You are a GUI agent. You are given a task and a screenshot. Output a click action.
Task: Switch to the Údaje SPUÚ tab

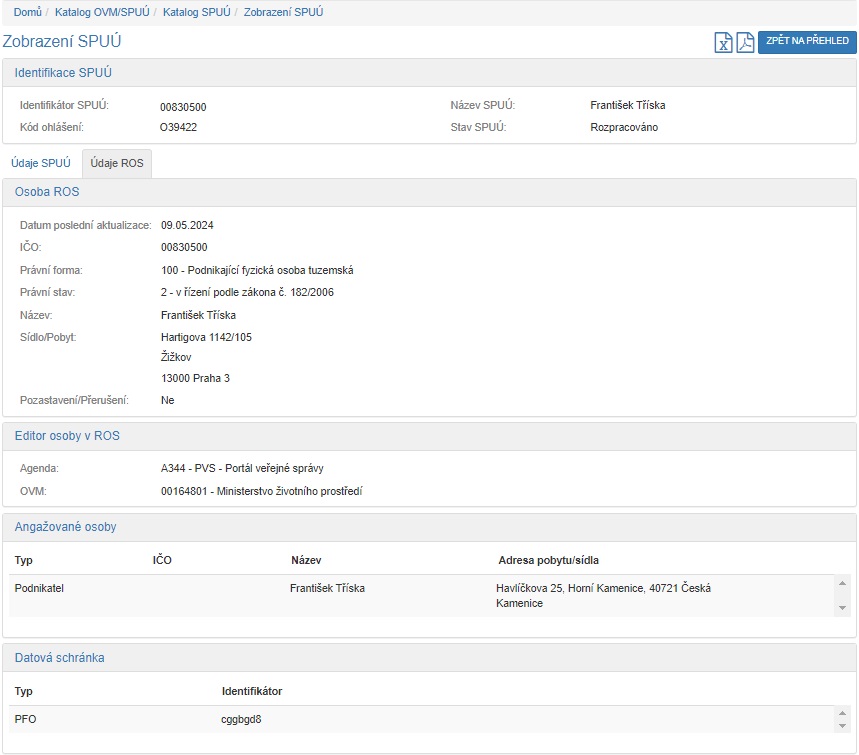tap(40, 163)
